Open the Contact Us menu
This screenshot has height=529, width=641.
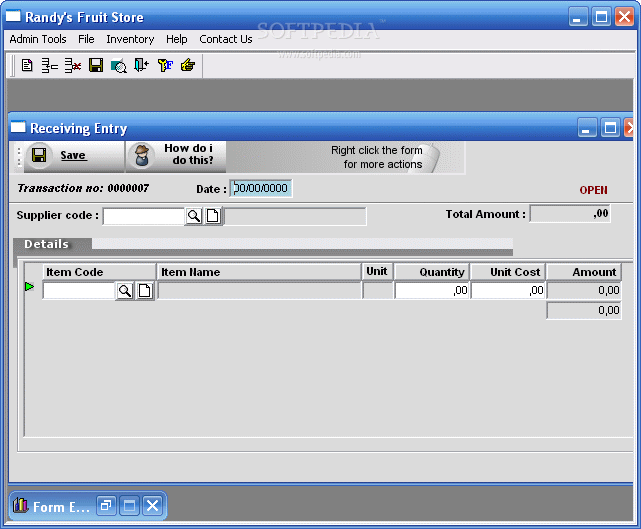point(226,39)
